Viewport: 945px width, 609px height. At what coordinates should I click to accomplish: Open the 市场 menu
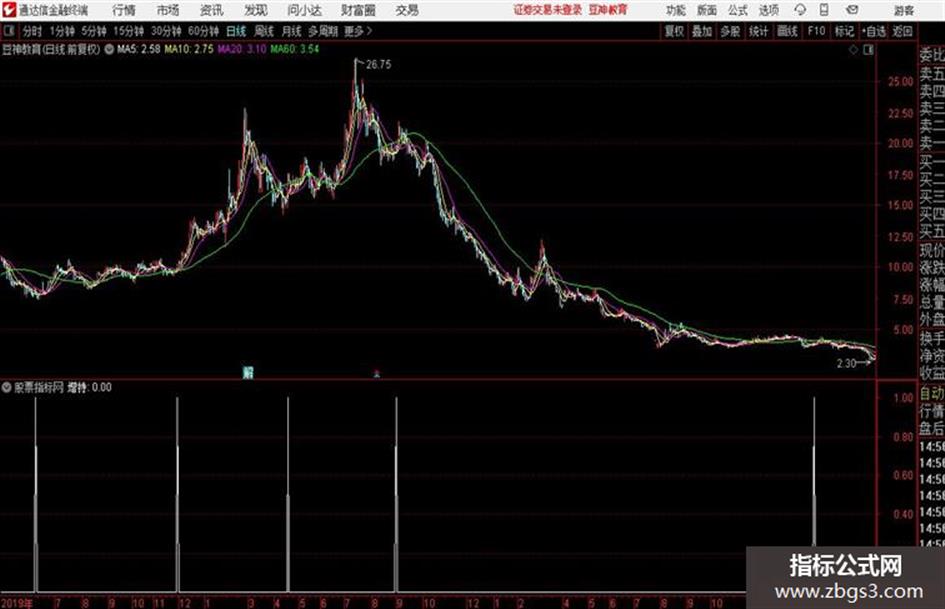(168, 10)
